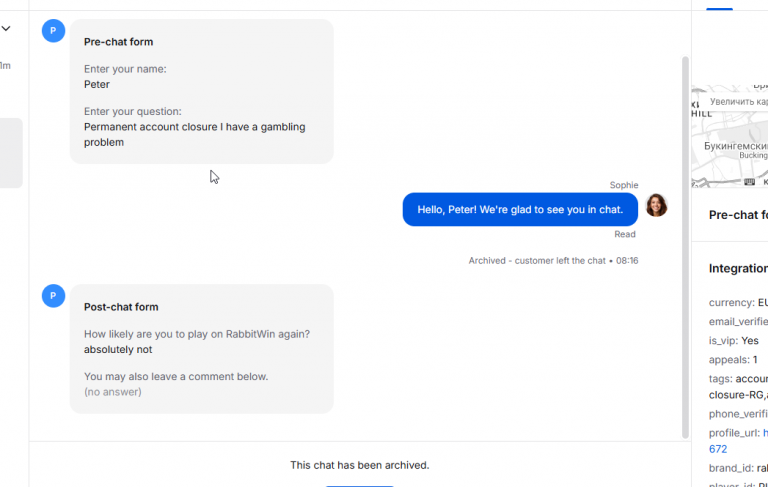Open the profile_url link ending in 672

click(718, 449)
